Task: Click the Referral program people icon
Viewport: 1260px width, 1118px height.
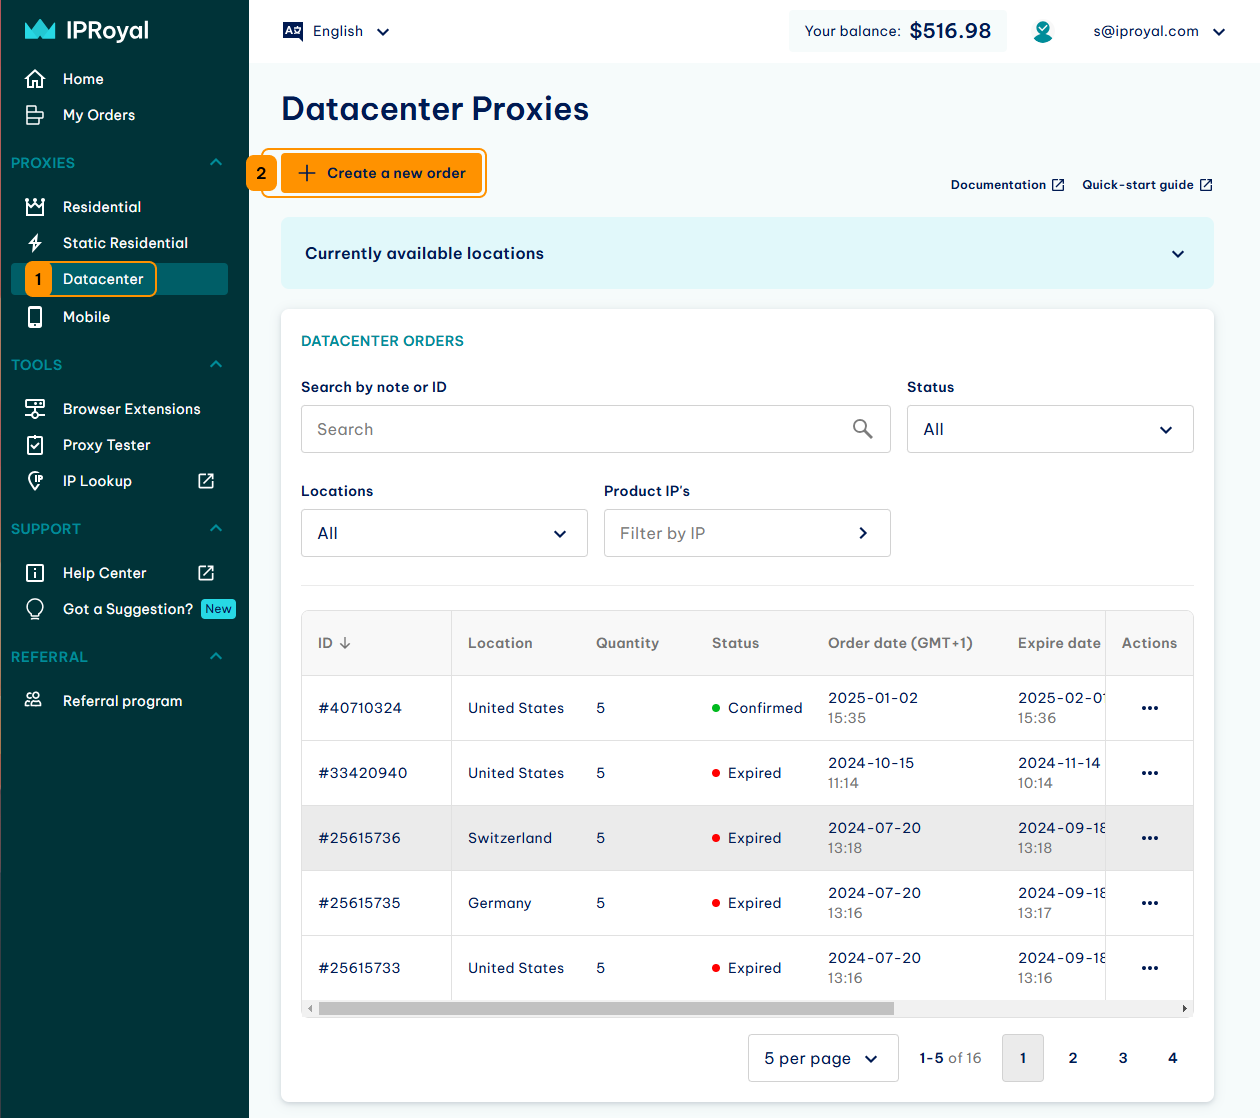Action: 33,700
